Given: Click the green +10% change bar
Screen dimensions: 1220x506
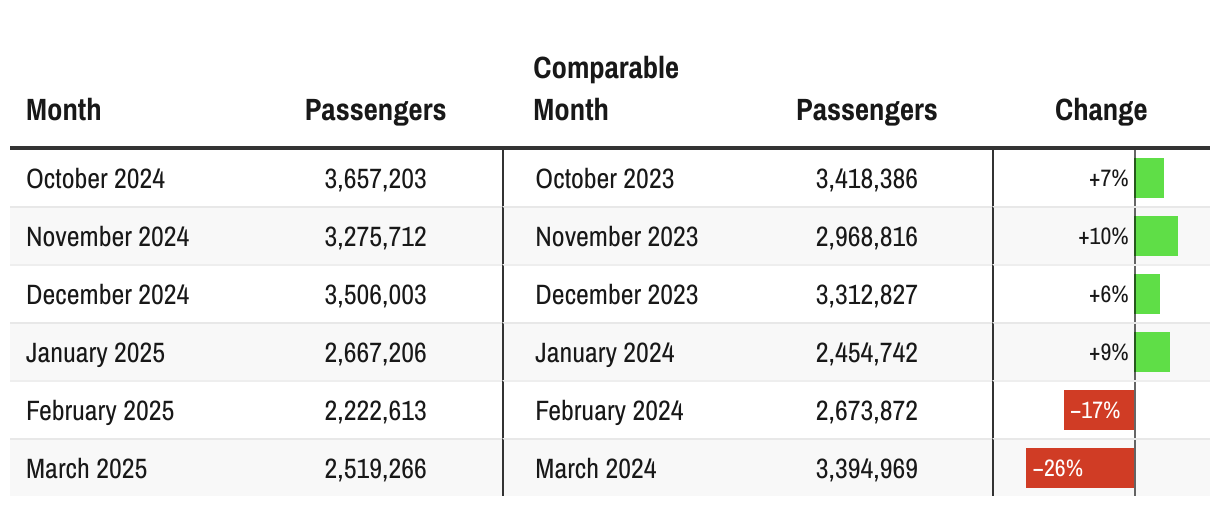Looking at the screenshot, I should pos(1157,237).
